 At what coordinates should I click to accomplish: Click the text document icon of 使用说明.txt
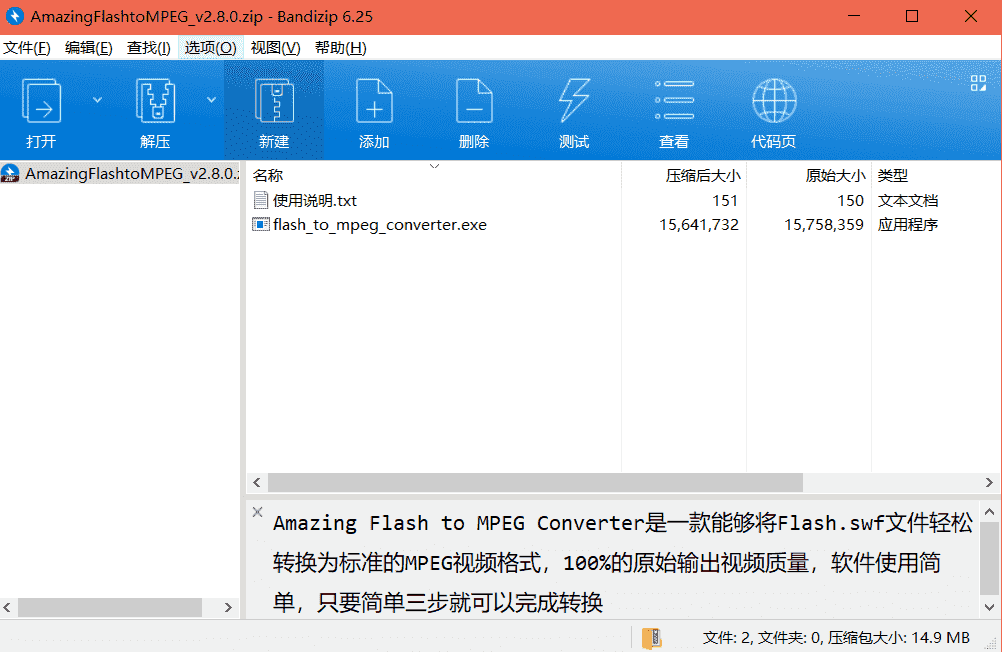[261, 201]
